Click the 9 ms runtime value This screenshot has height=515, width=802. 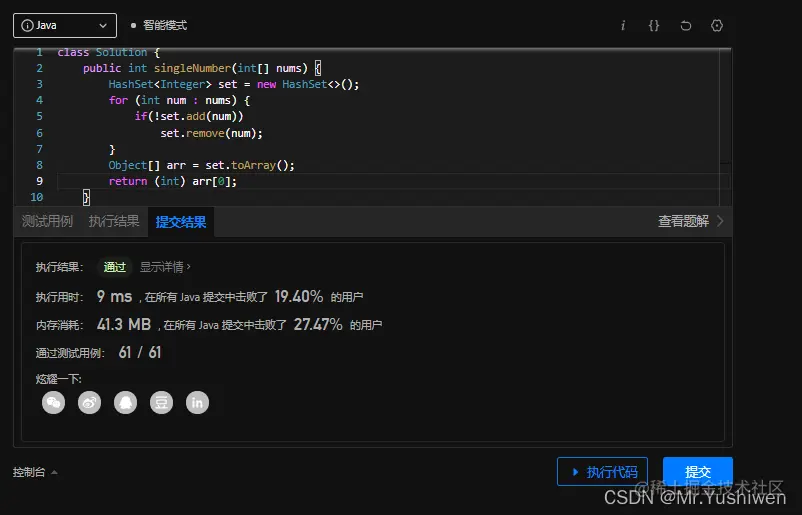click(x=115, y=297)
